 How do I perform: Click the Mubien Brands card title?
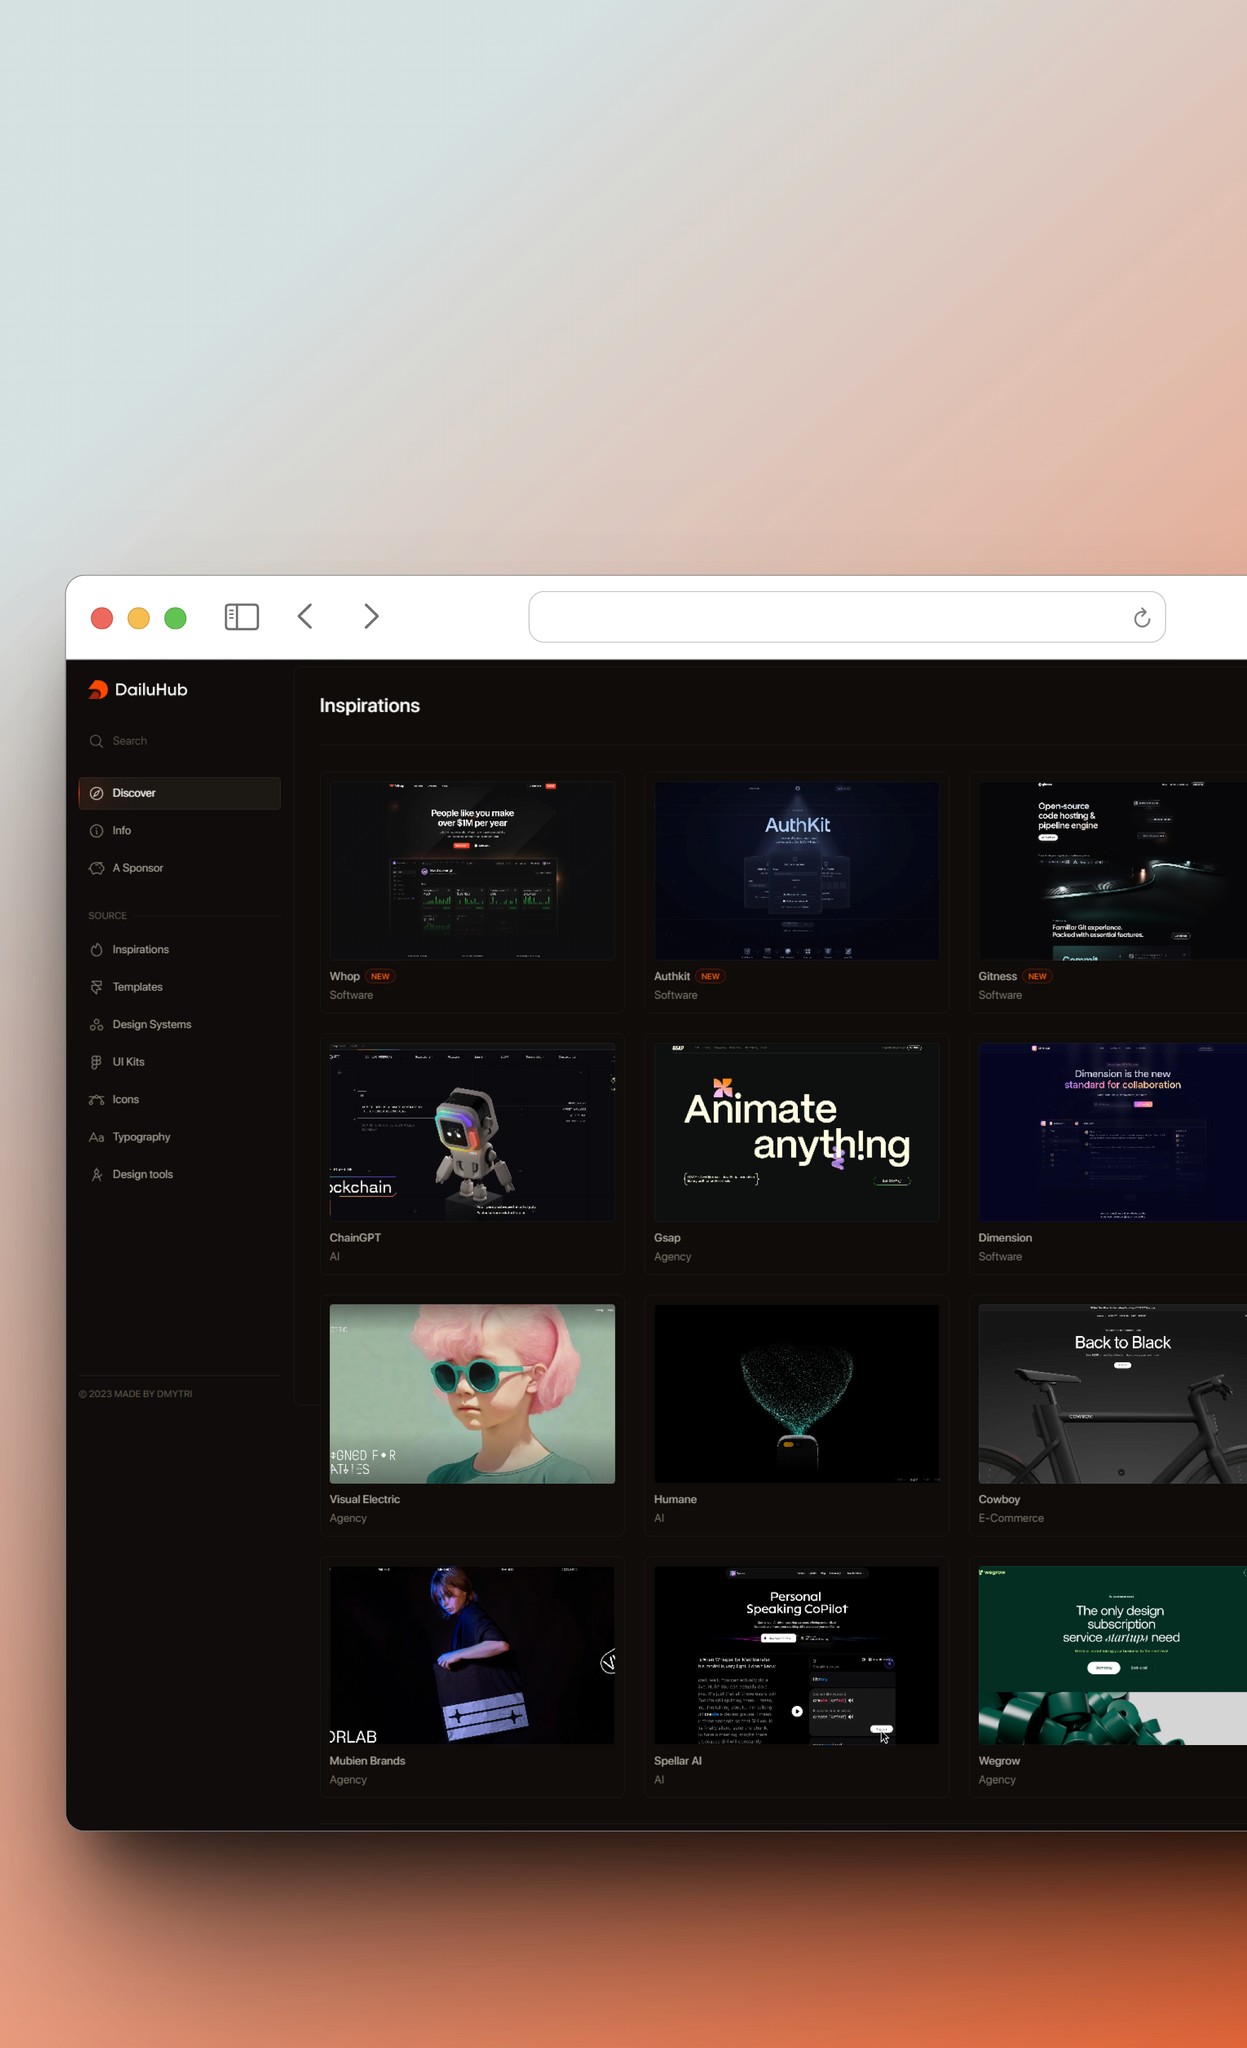click(x=367, y=1761)
